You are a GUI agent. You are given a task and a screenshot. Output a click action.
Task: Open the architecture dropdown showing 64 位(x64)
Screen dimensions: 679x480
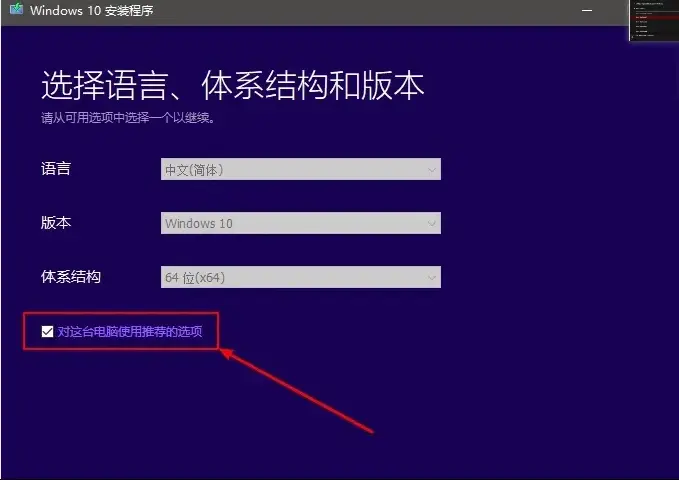click(x=300, y=277)
